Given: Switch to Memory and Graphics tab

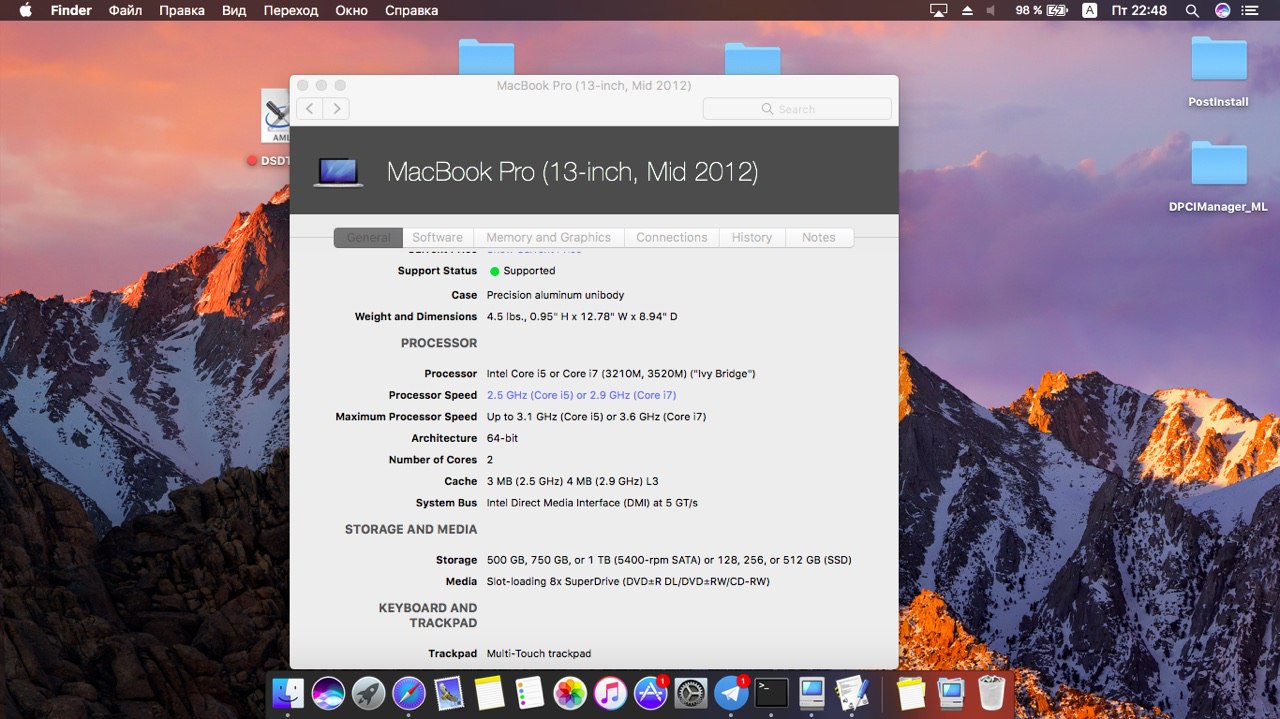Looking at the screenshot, I should point(549,237).
